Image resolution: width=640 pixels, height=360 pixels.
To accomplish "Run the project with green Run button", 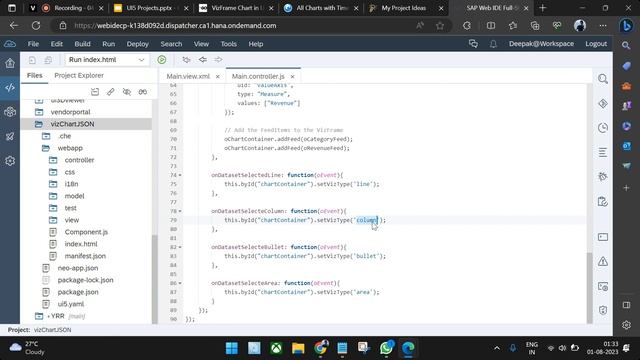I will tap(162, 60).
